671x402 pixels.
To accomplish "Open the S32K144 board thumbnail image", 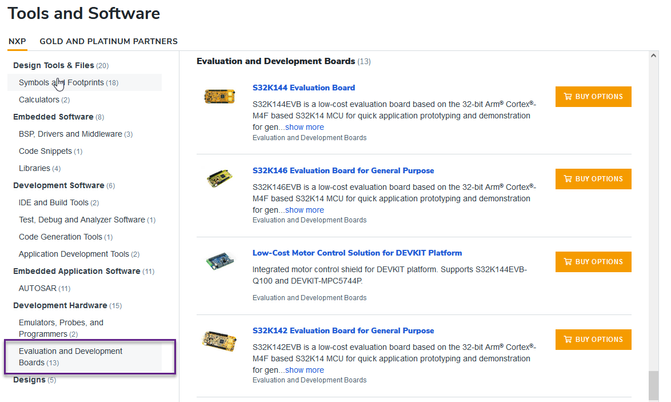I will coord(216,97).
